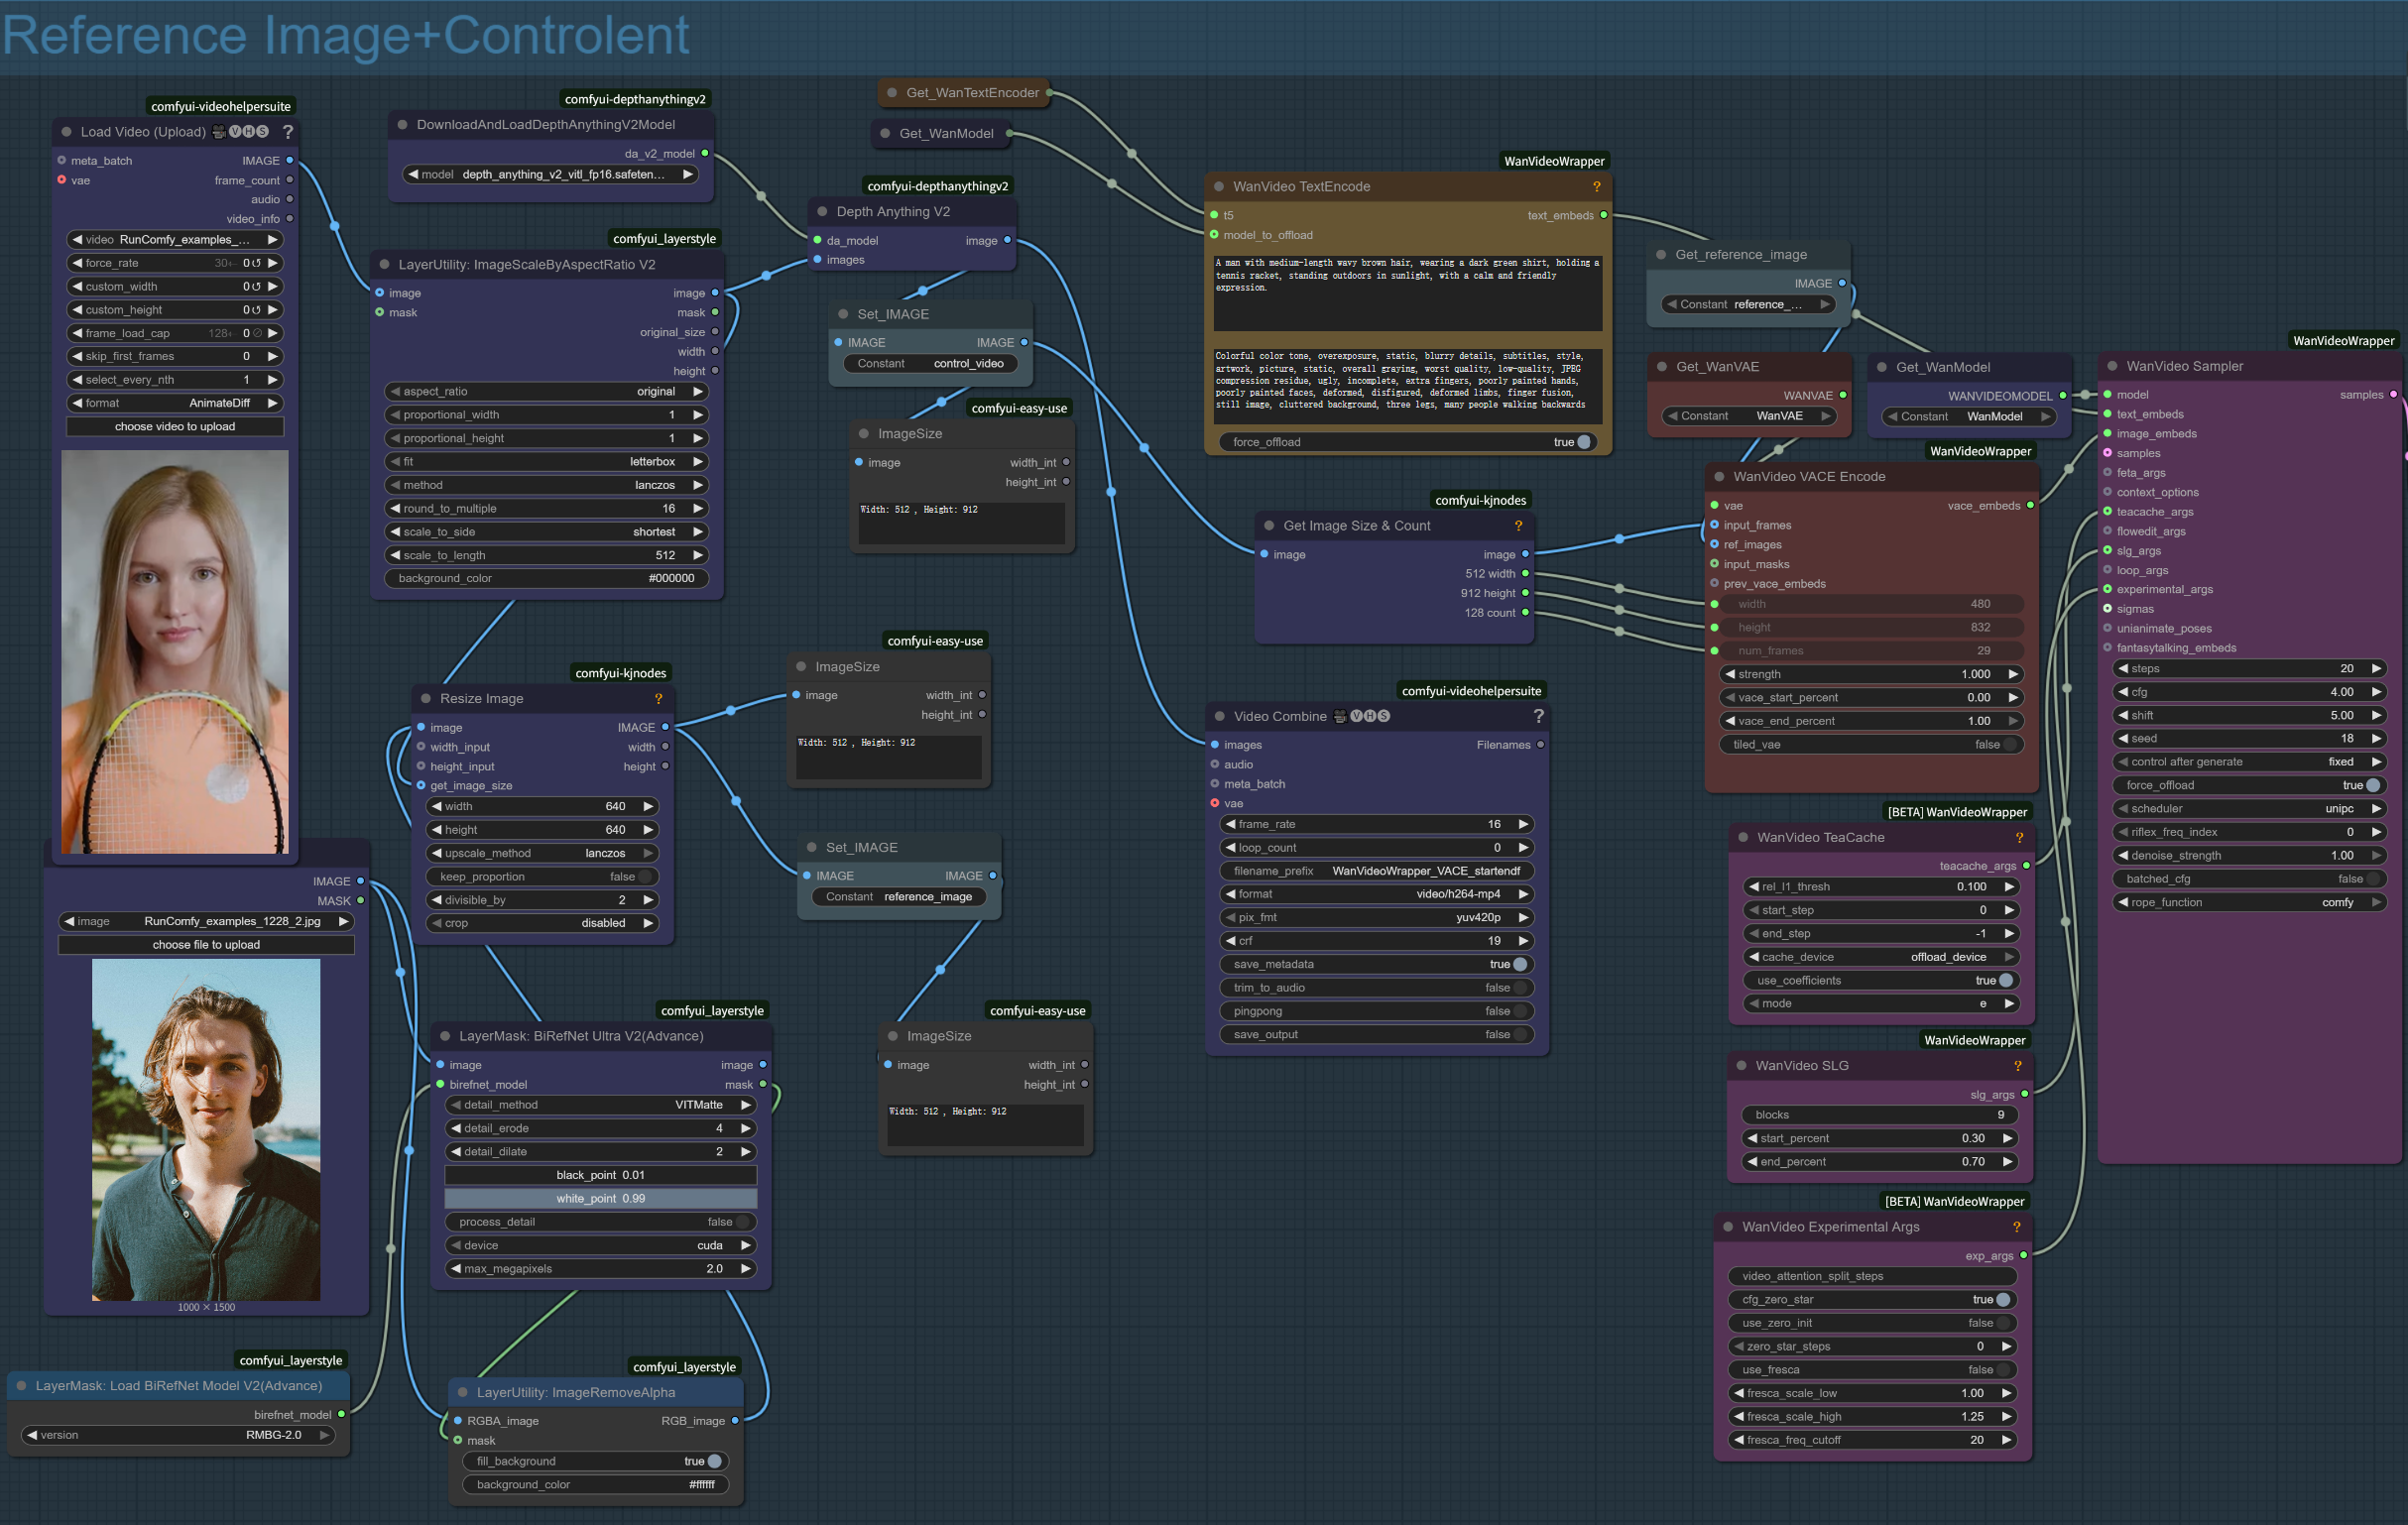Screen dimensions: 2408x1525
Task: Show WanVideo Experimental Args help icon
Action: tap(2017, 1226)
